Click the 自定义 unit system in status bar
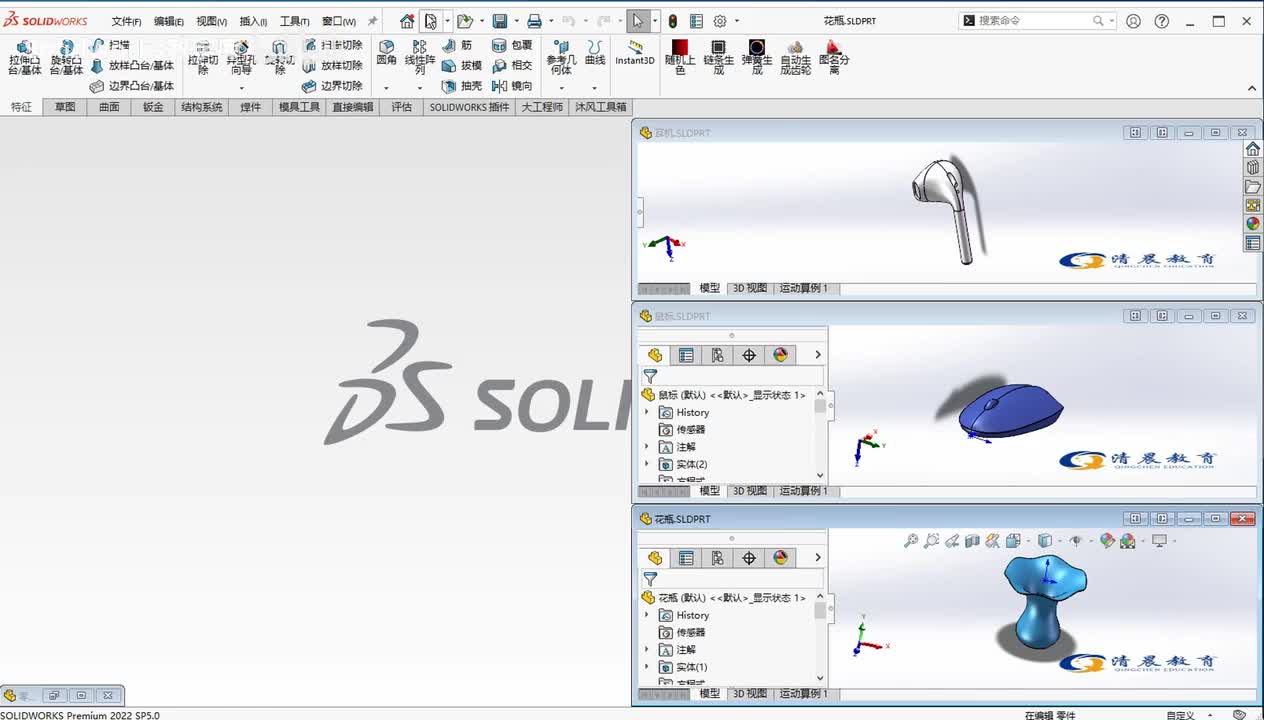The height and width of the screenshot is (720, 1264). point(1180,715)
